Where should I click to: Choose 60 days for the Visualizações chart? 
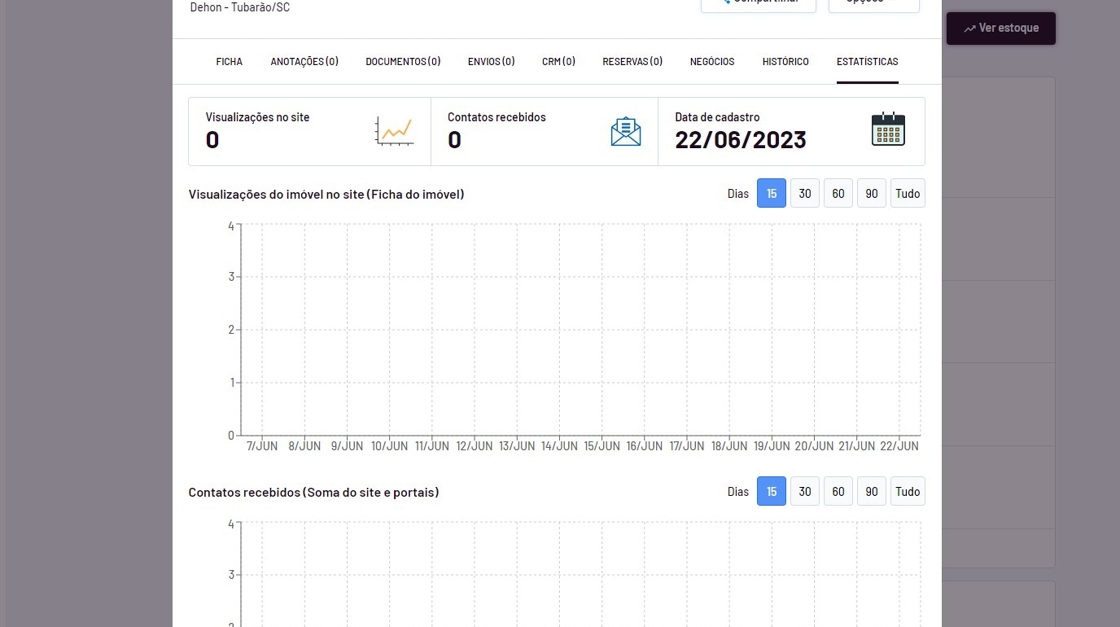(x=838, y=193)
